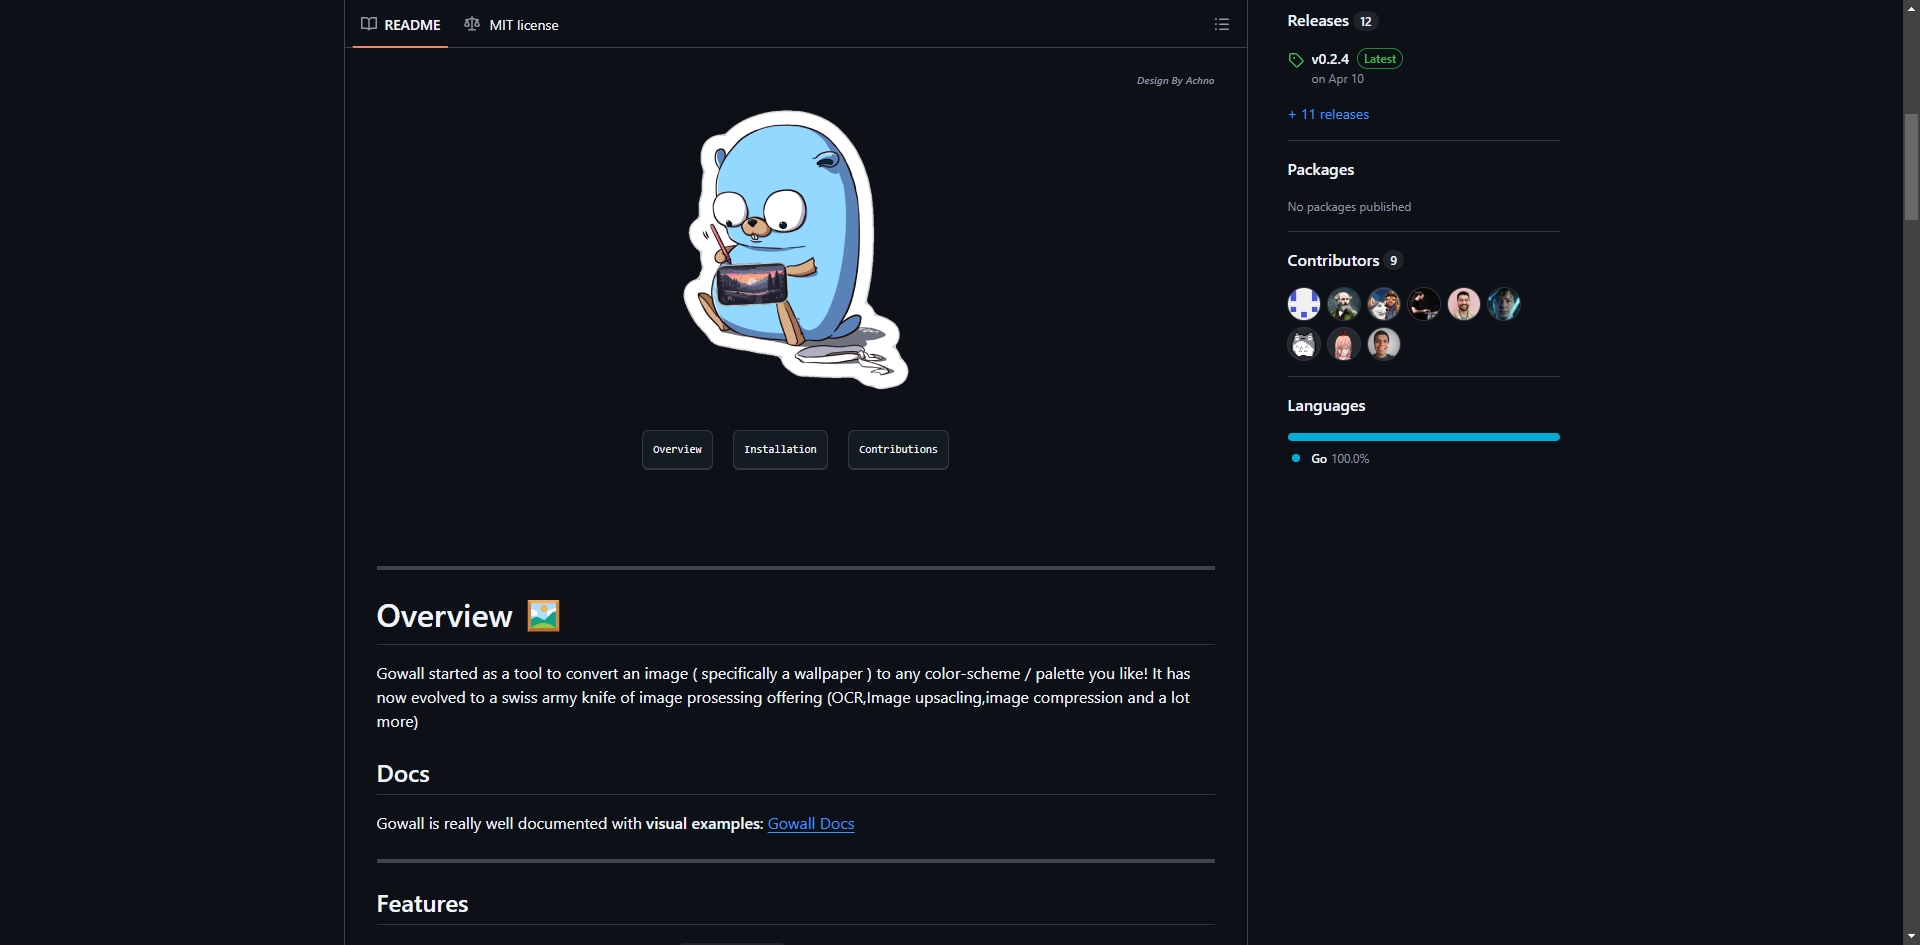The image size is (1920, 945).
Task: Open the pink-background smiling man avatar
Action: tap(1464, 304)
